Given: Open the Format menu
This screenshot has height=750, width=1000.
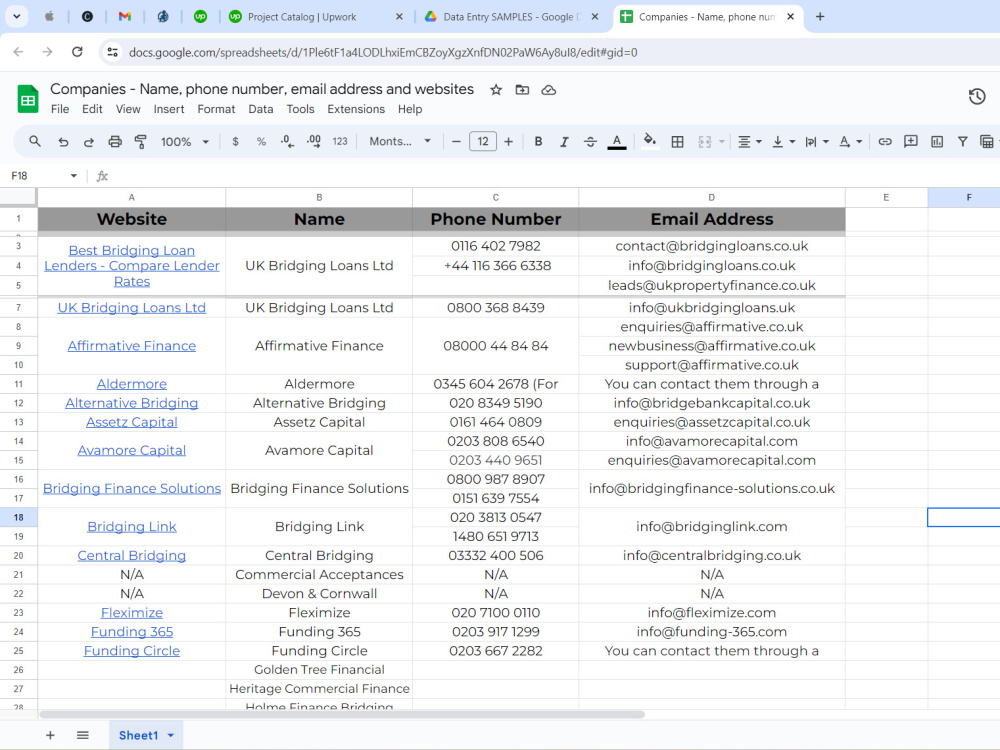Looking at the screenshot, I should tap(216, 109).
